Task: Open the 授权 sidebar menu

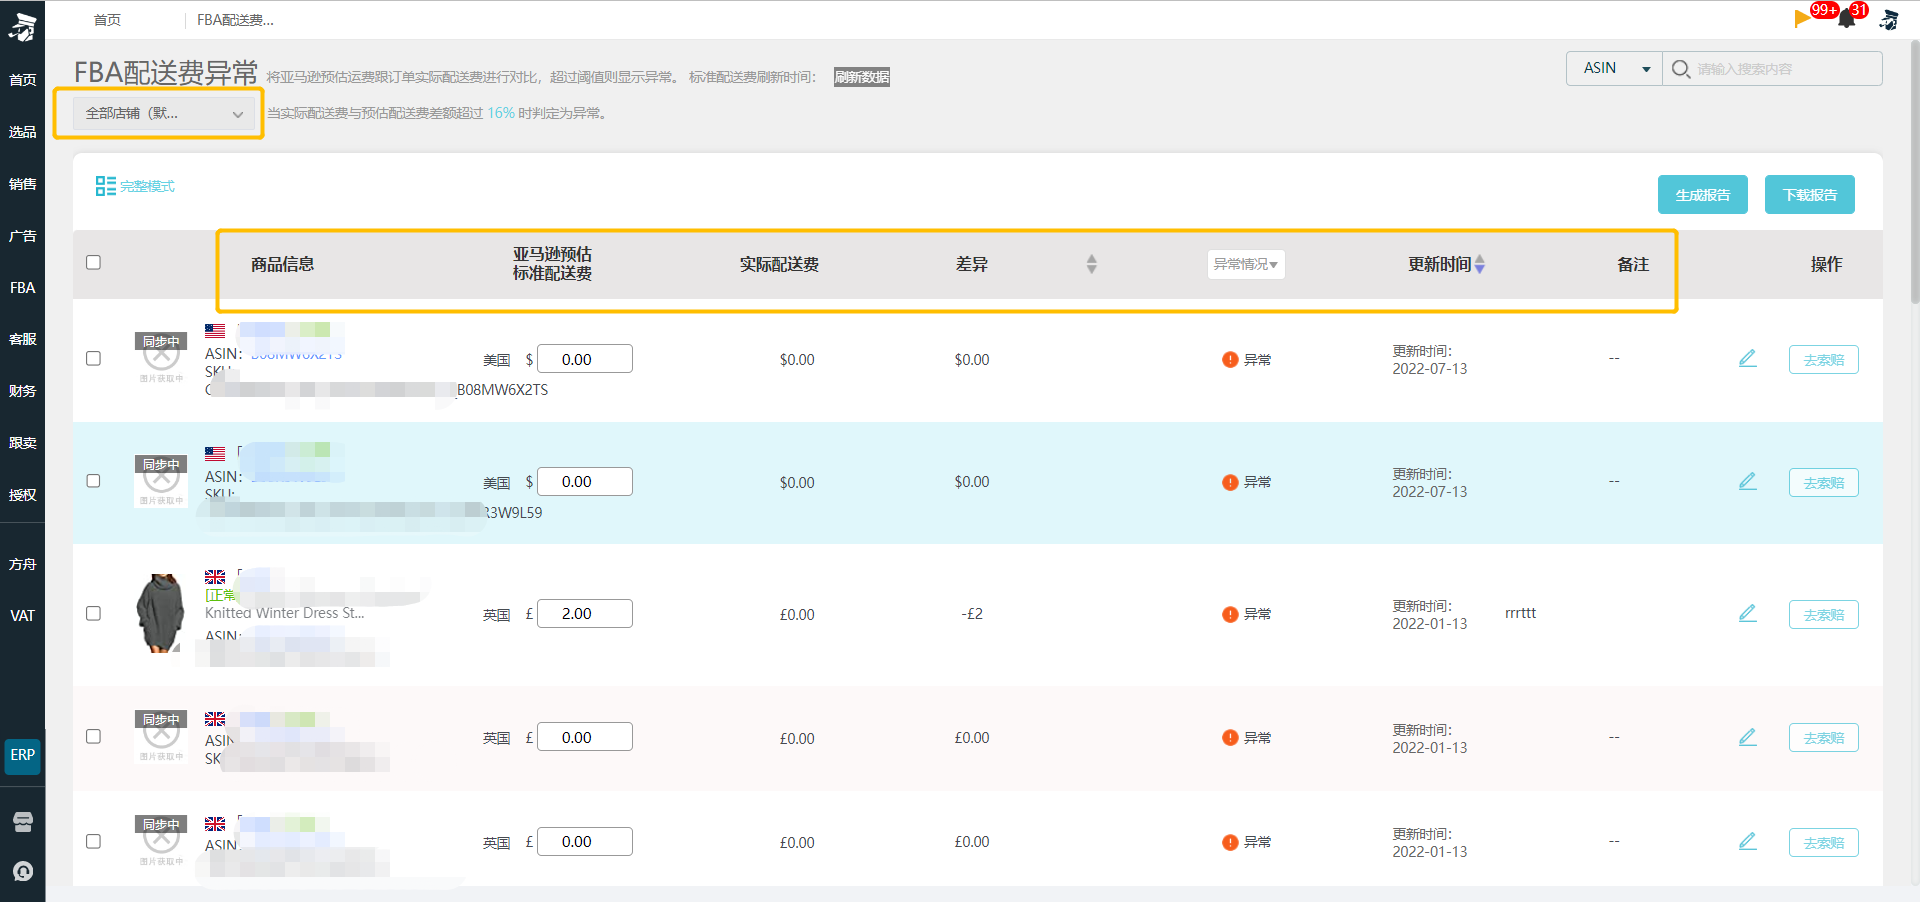Action: click(x=22, y=495)
